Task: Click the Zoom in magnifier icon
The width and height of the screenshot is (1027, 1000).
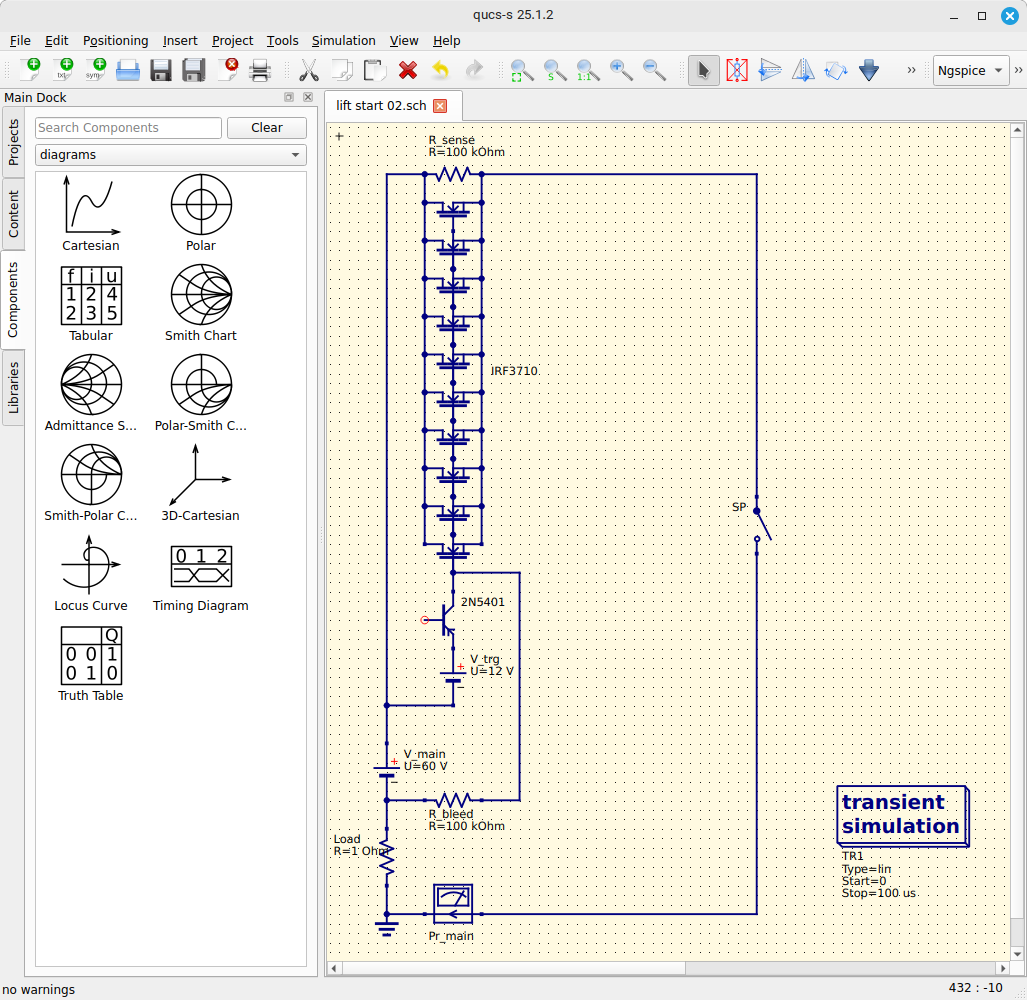Action: [621, 70]
